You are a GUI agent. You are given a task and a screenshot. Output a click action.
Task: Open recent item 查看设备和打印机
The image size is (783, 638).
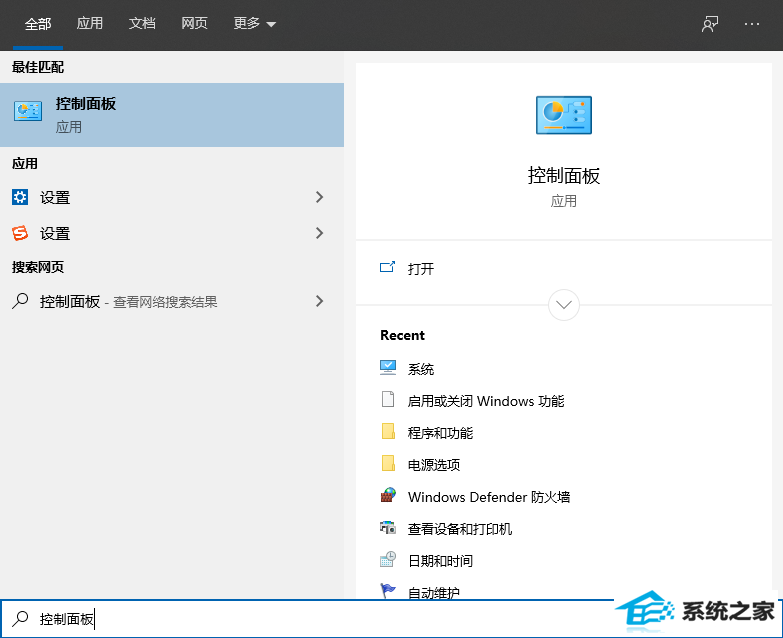pyautogui.click(x=459, y=529)
